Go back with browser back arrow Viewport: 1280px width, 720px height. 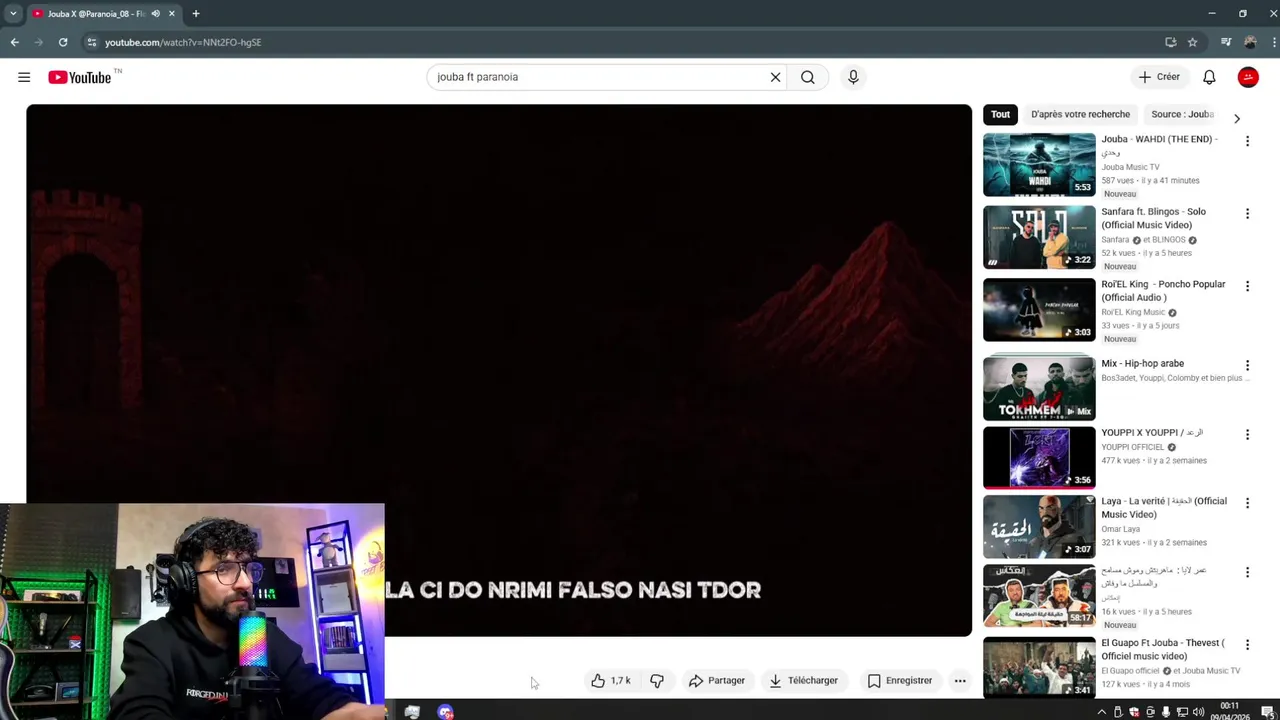tap(14, 42)
